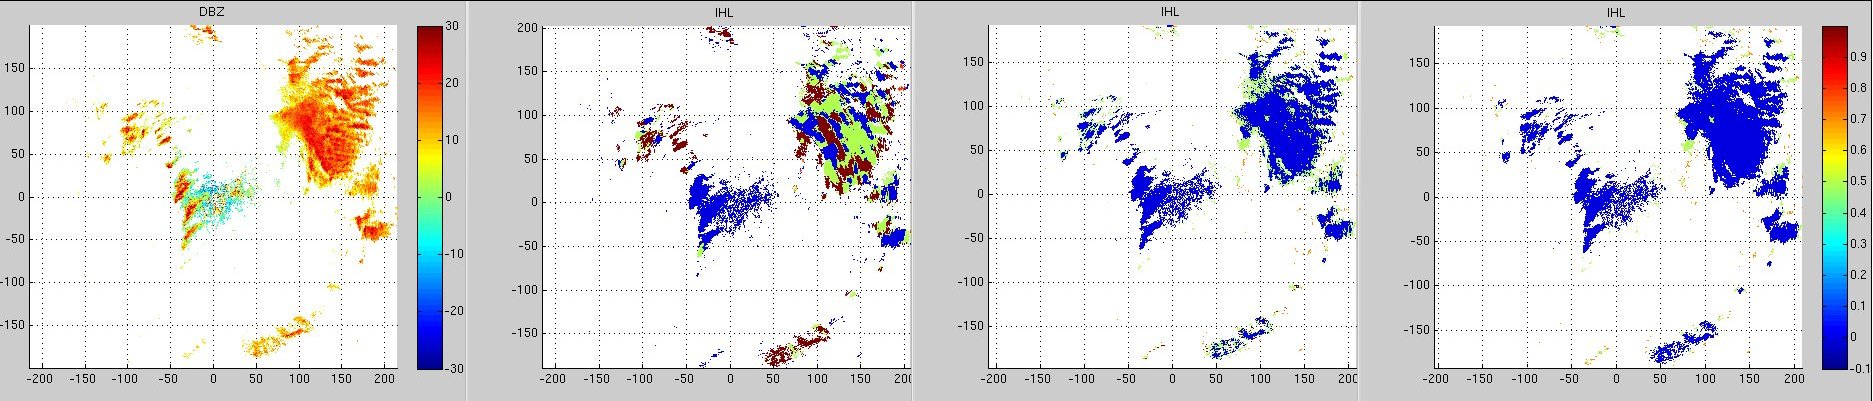Click the "20" tick label beside DBZ colorbar

click(451, 83)
